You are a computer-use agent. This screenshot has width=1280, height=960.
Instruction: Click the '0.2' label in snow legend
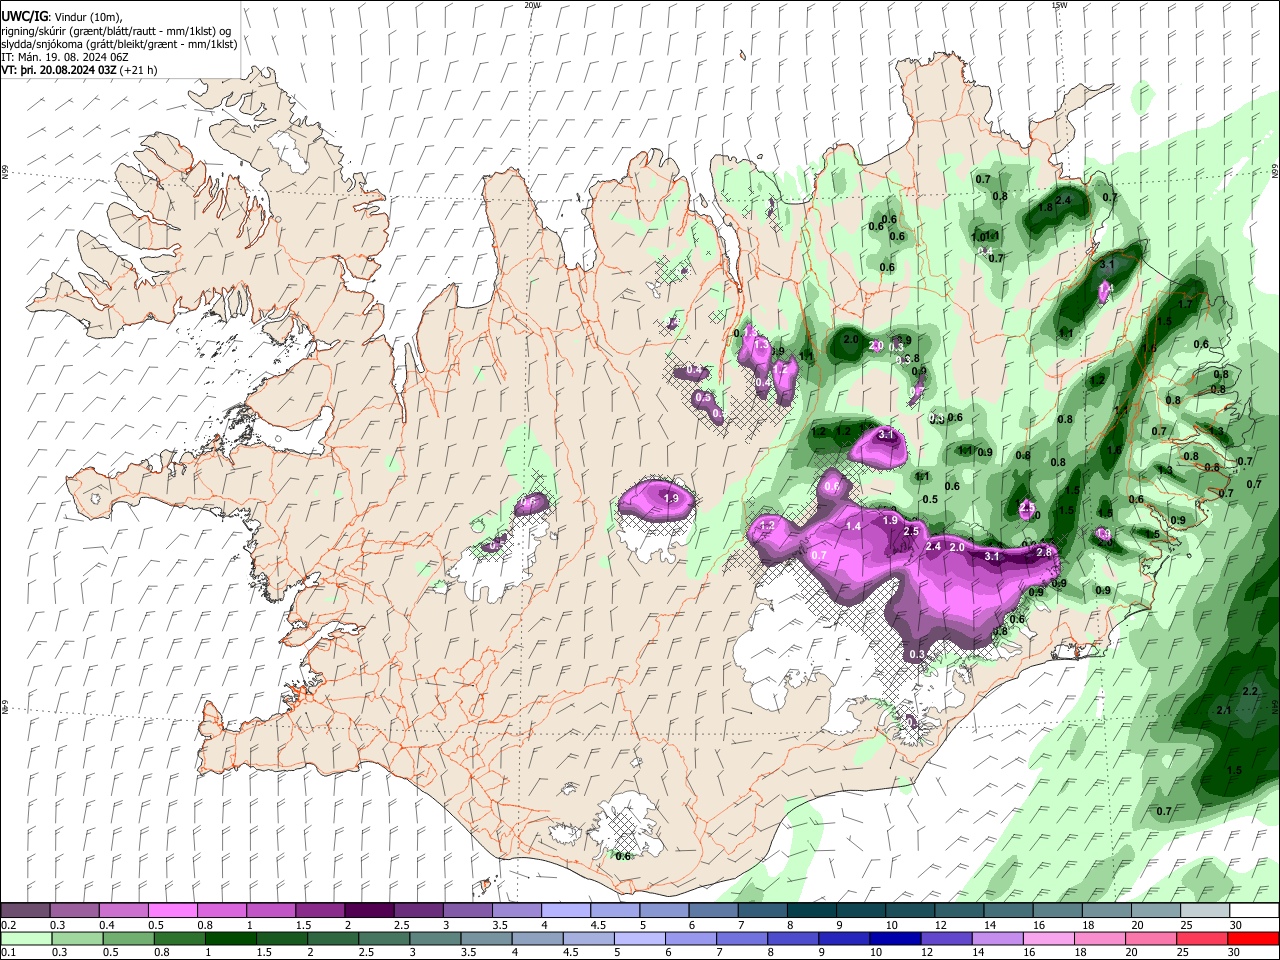pyautogui.click(x=9, y=925)
